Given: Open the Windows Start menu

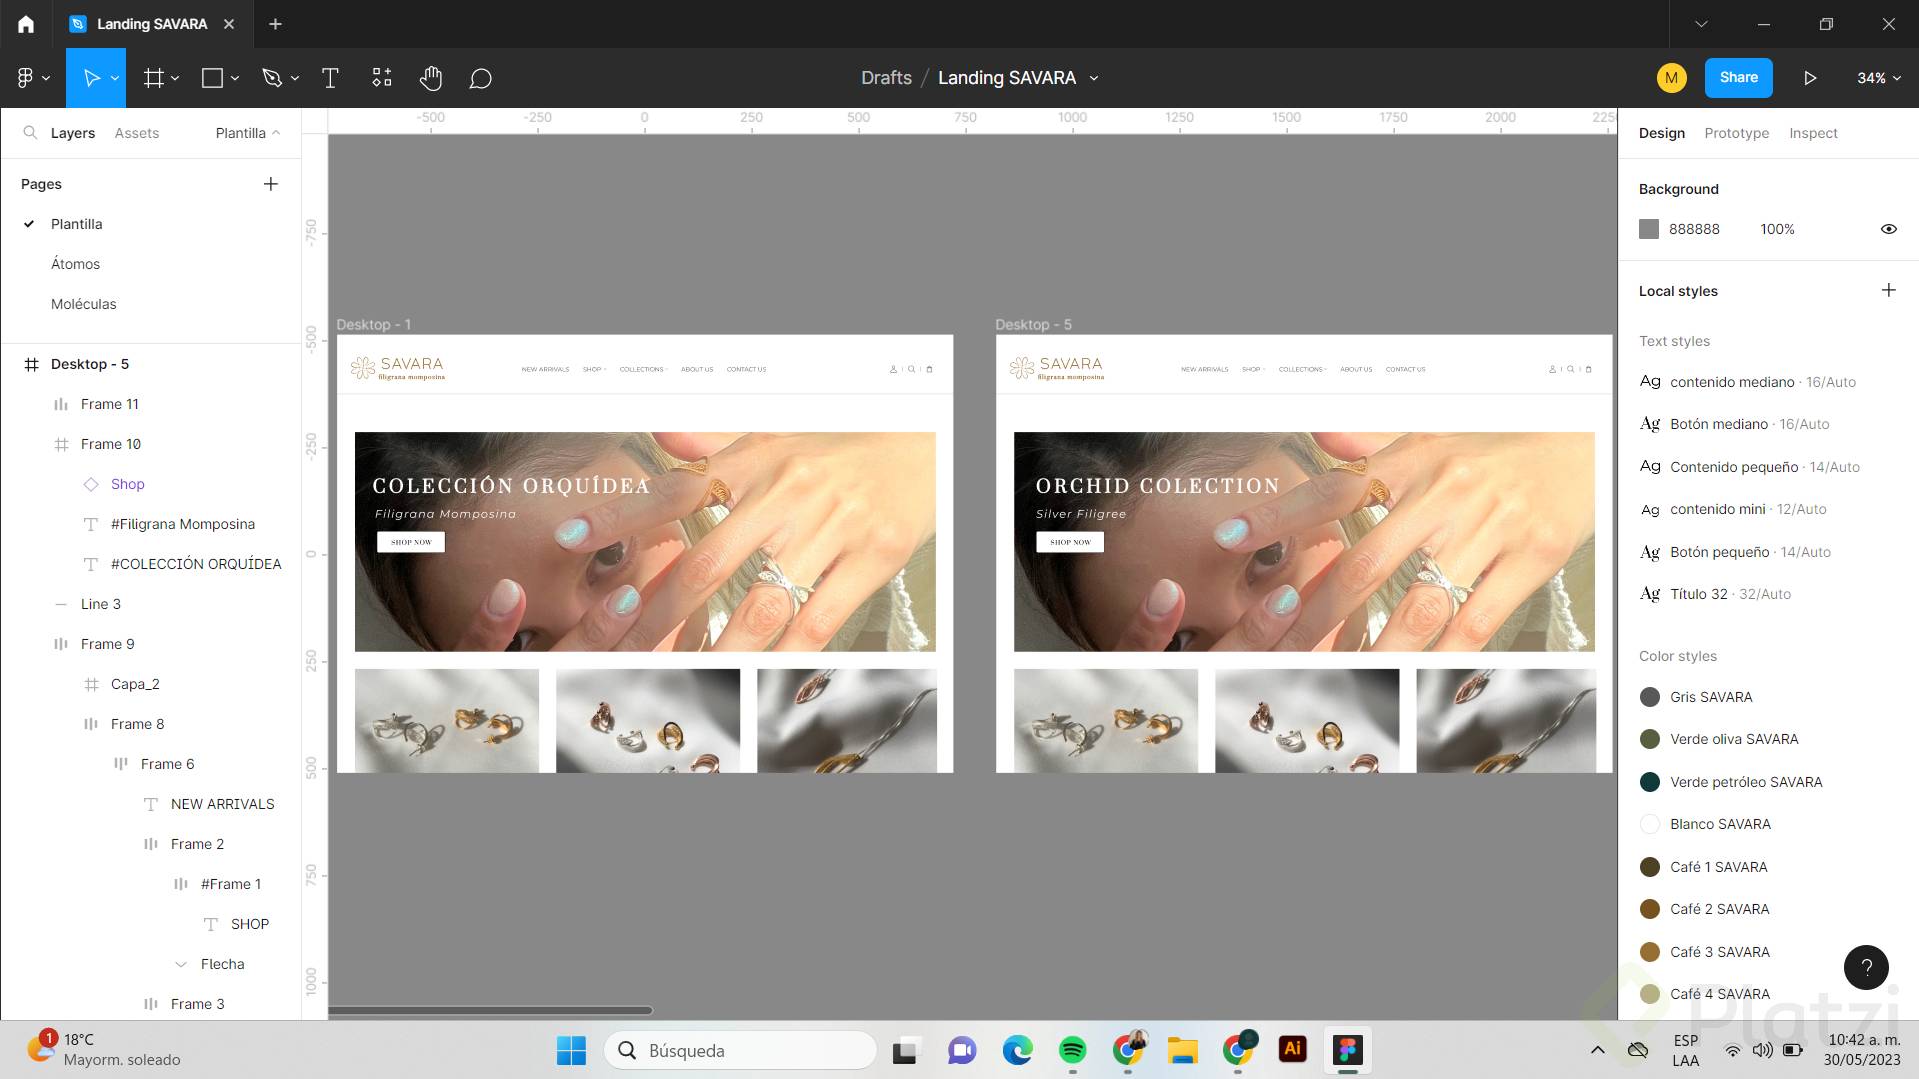Looking at the screenshot, I should pos(571,1050).
